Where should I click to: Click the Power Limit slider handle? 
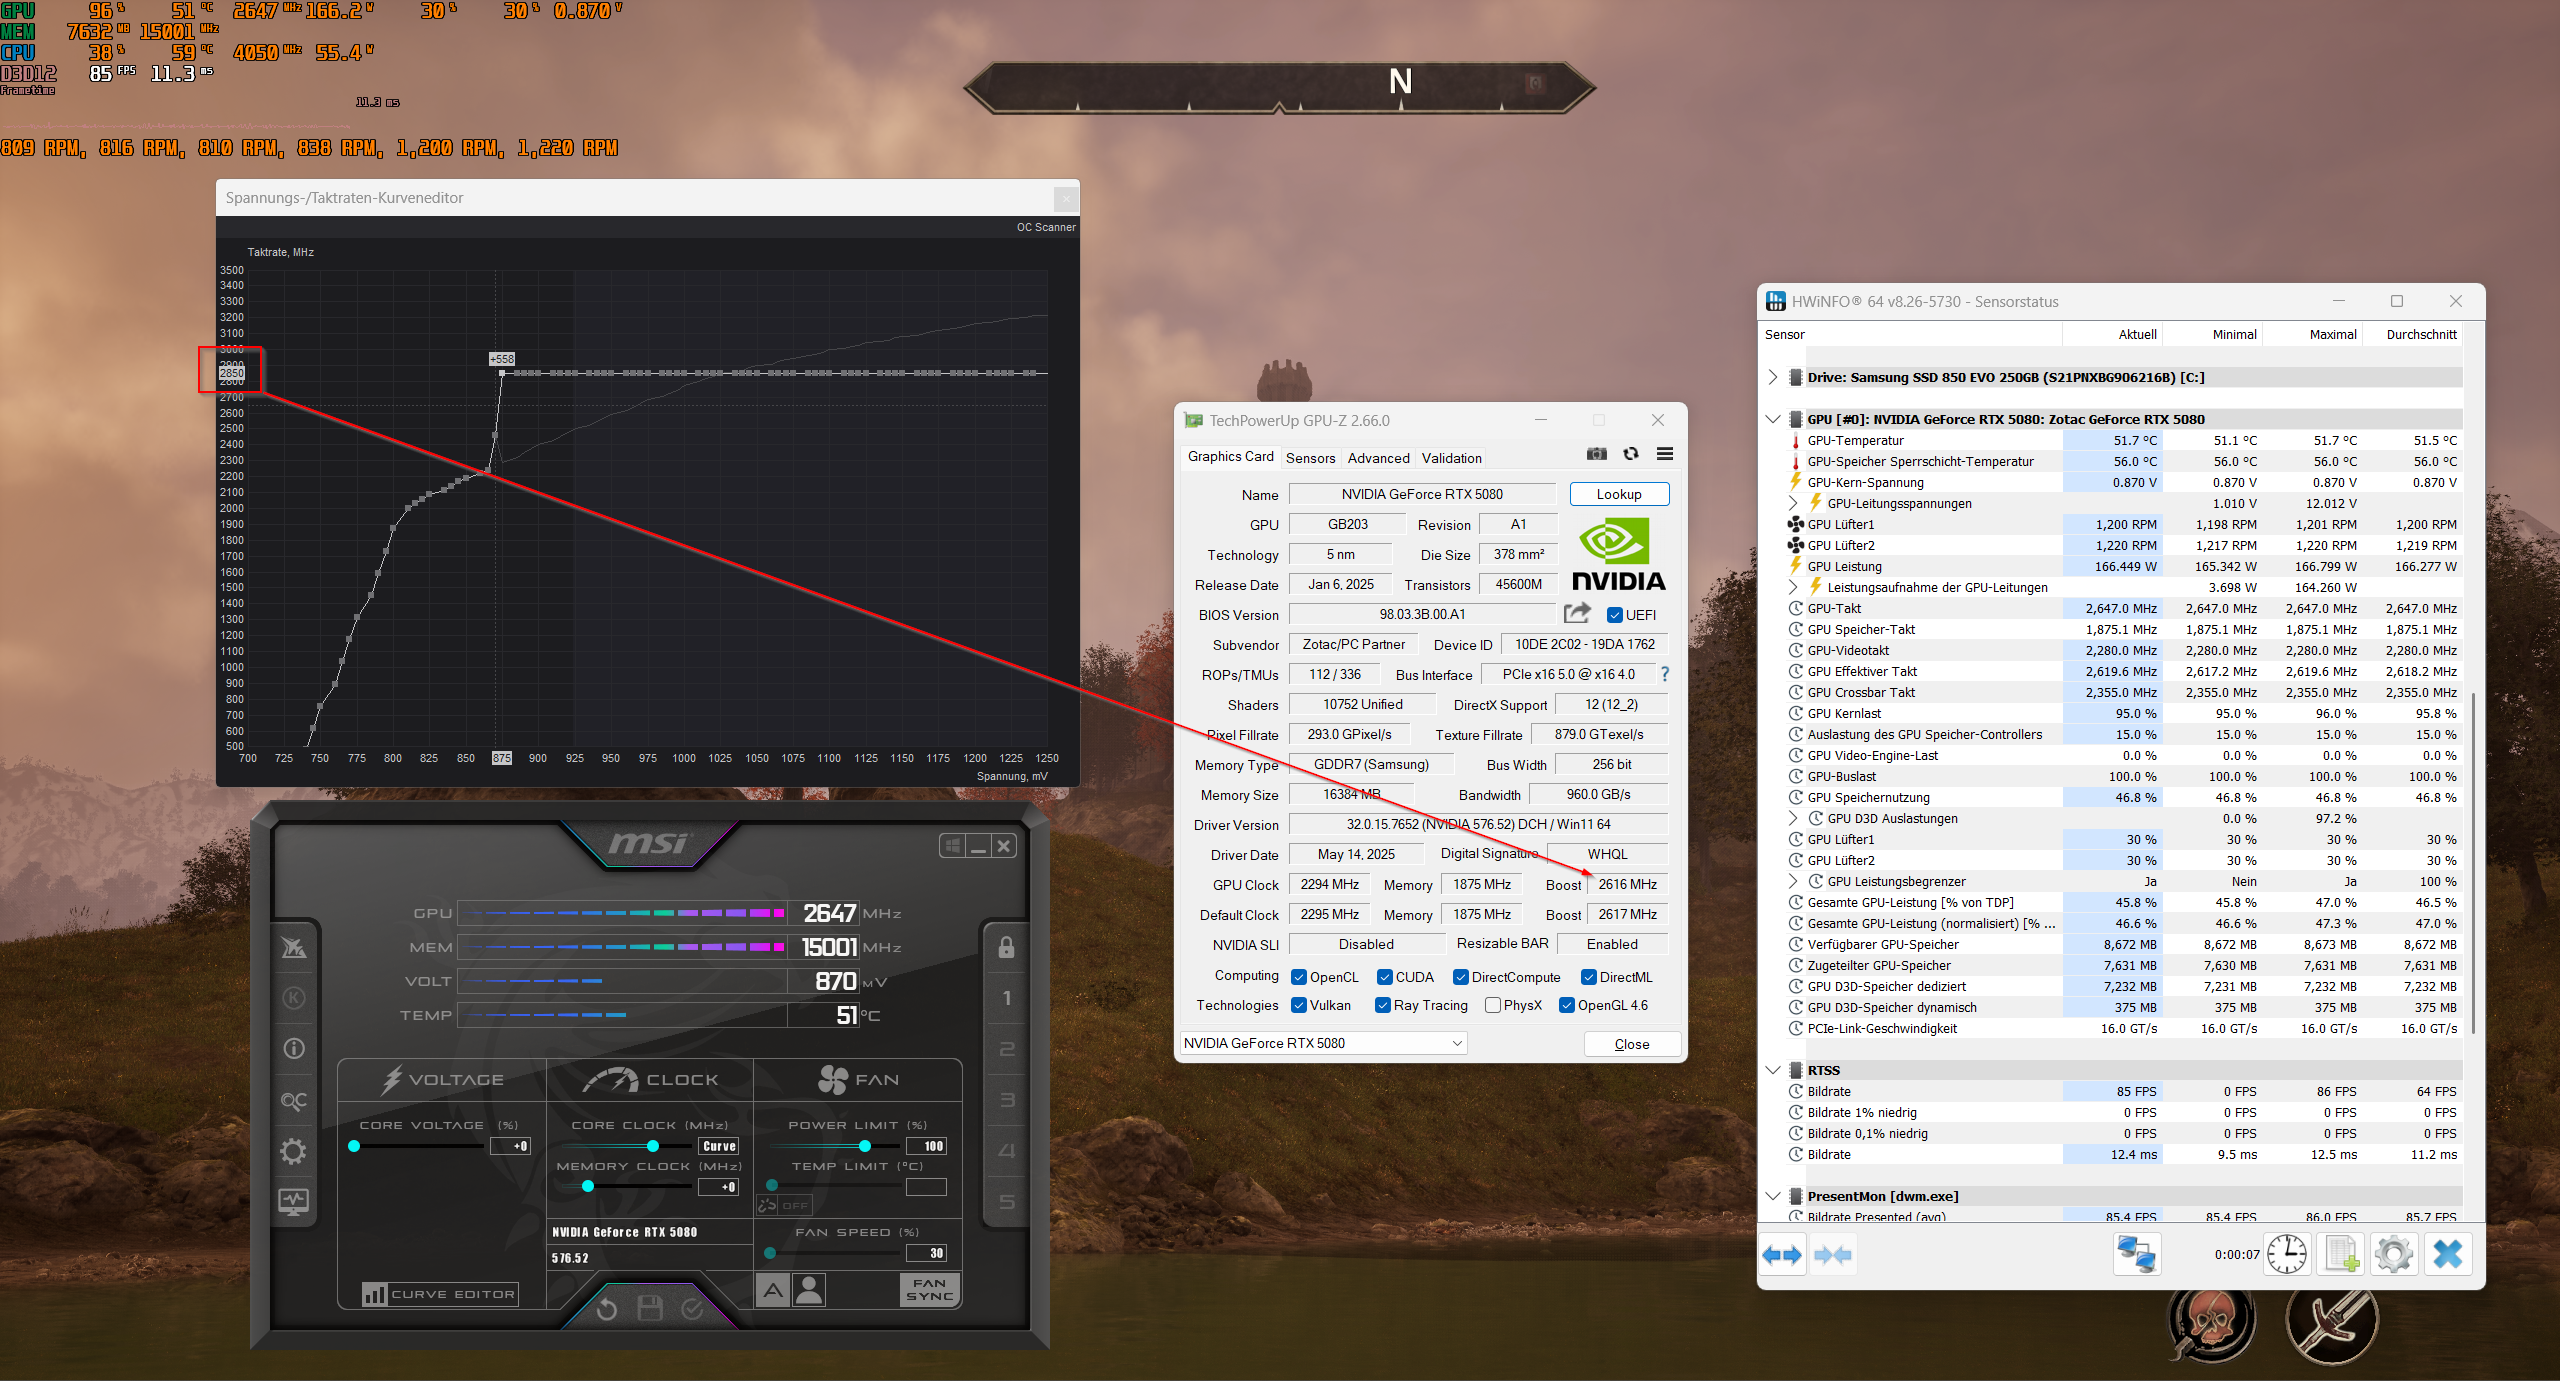point(865,1146)
